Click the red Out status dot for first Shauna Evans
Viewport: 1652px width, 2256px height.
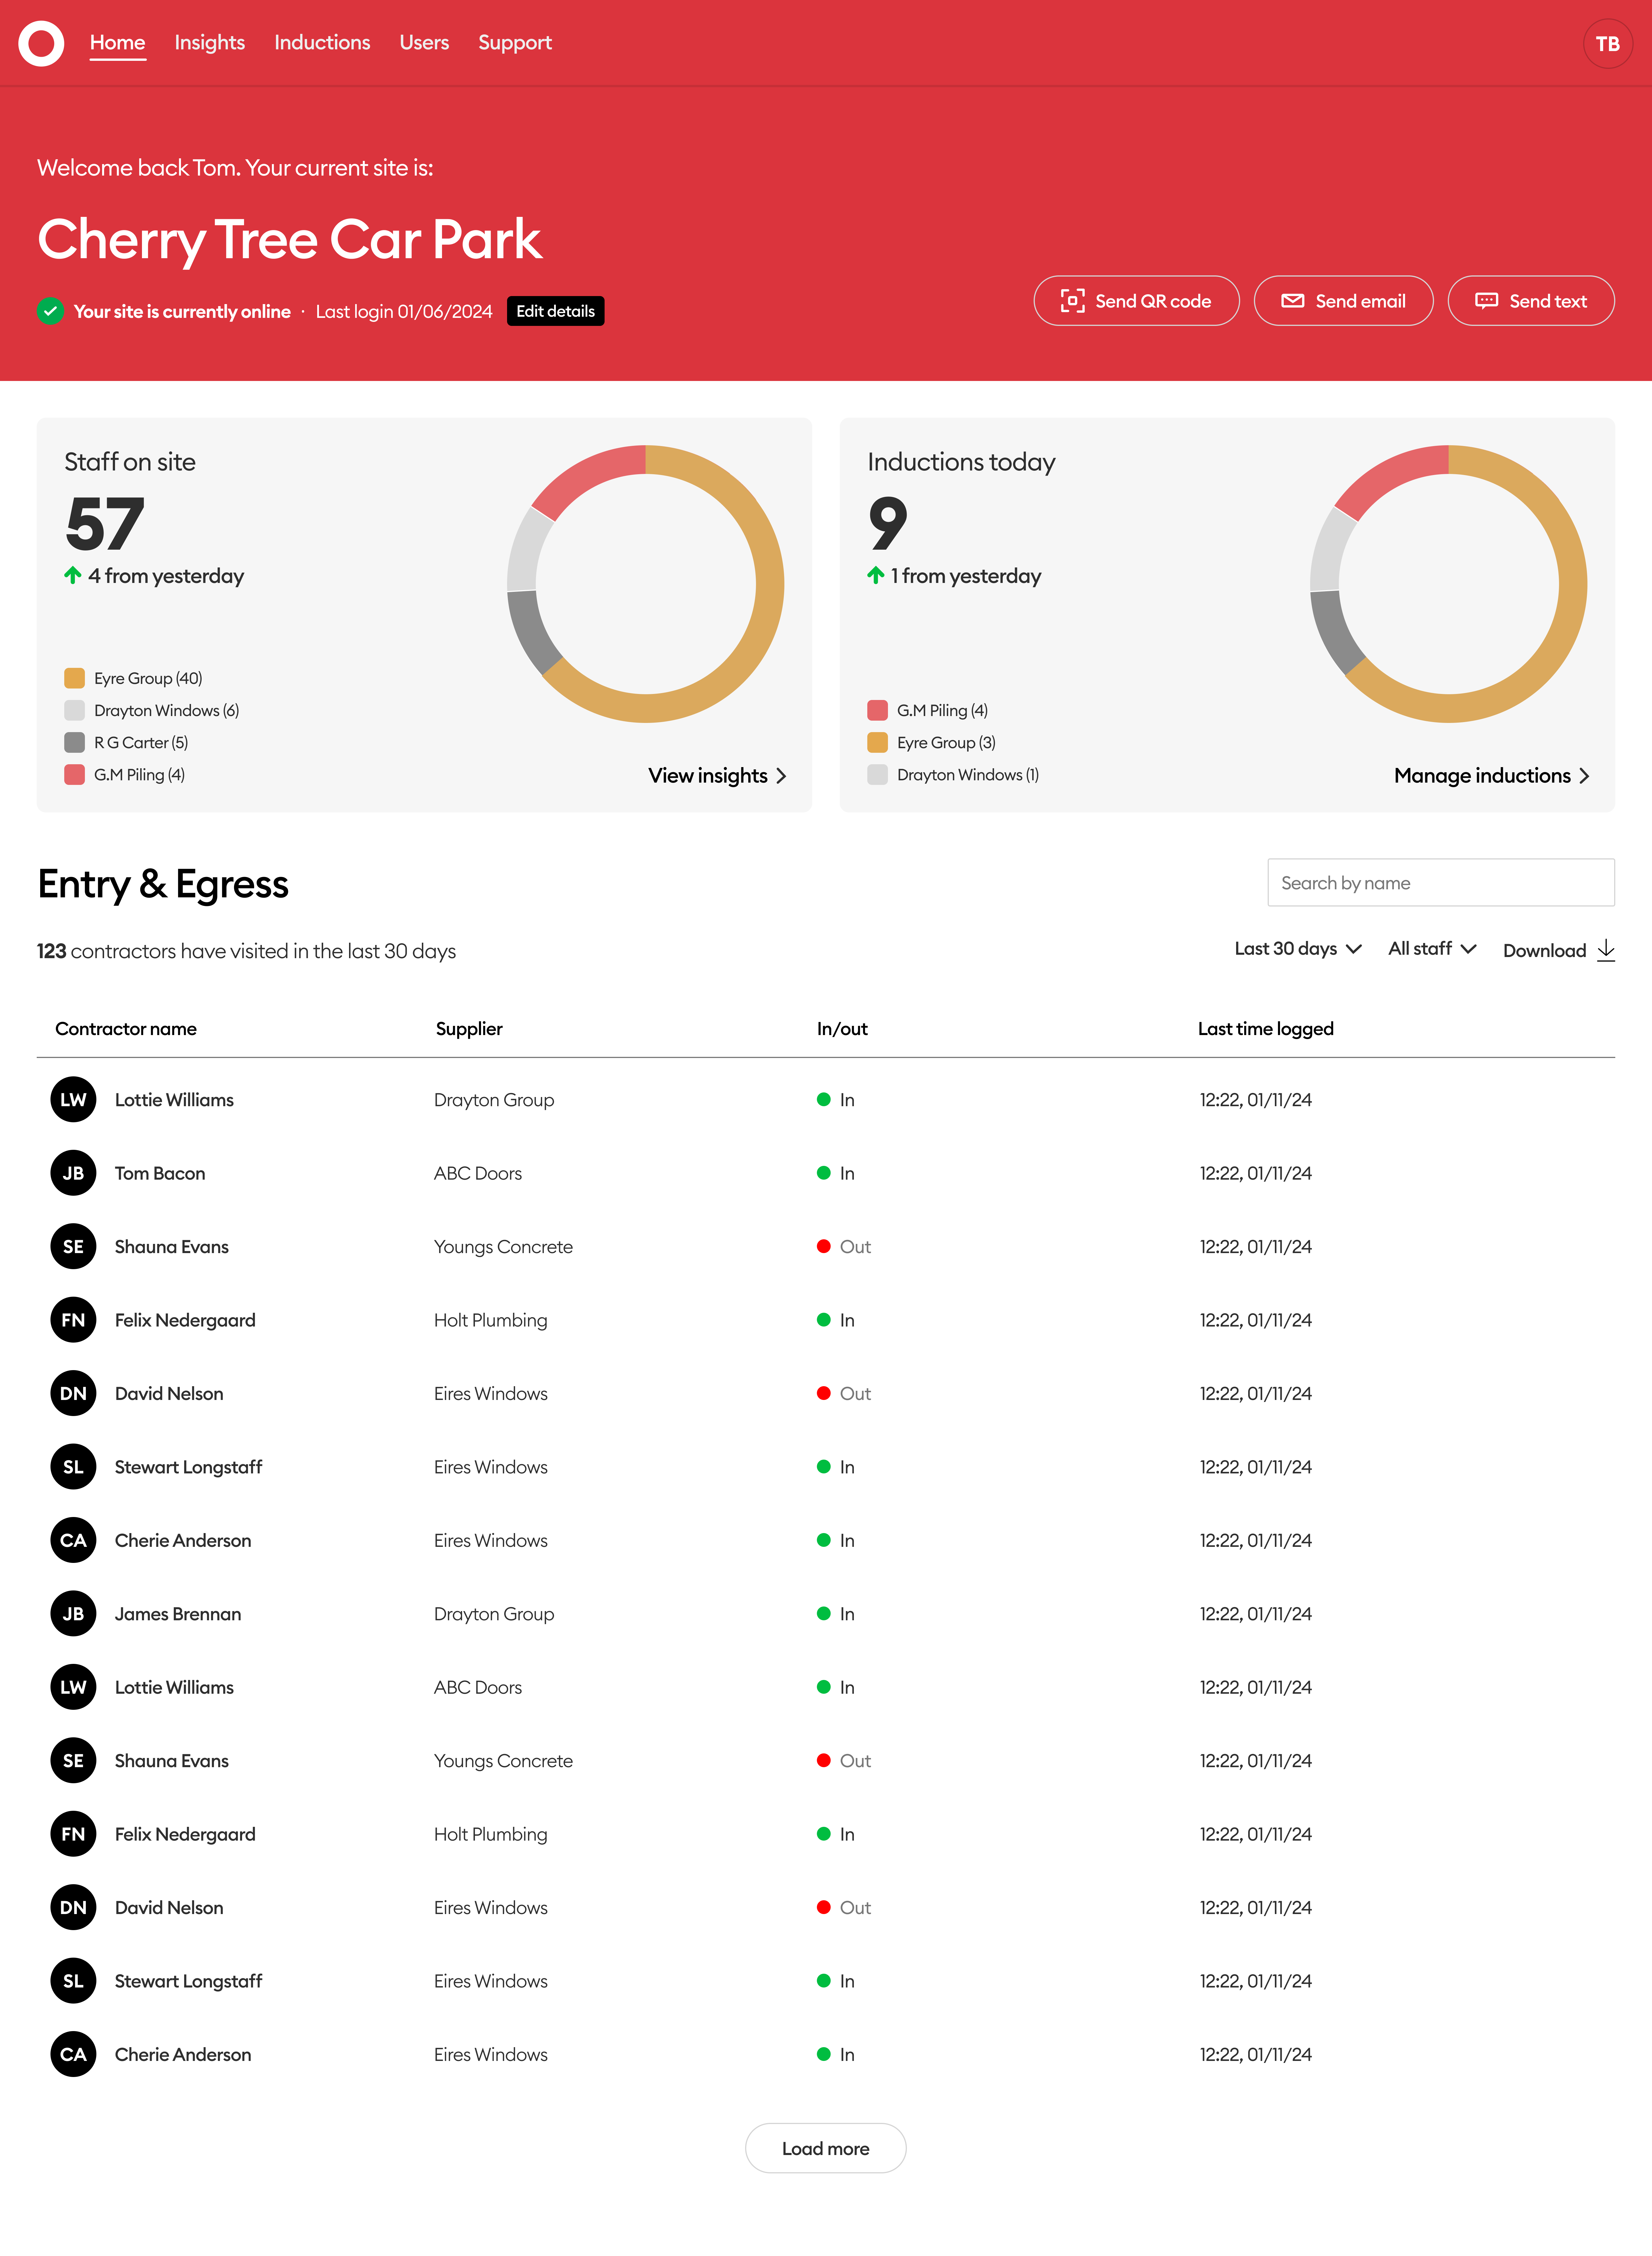coord(824,1246)
